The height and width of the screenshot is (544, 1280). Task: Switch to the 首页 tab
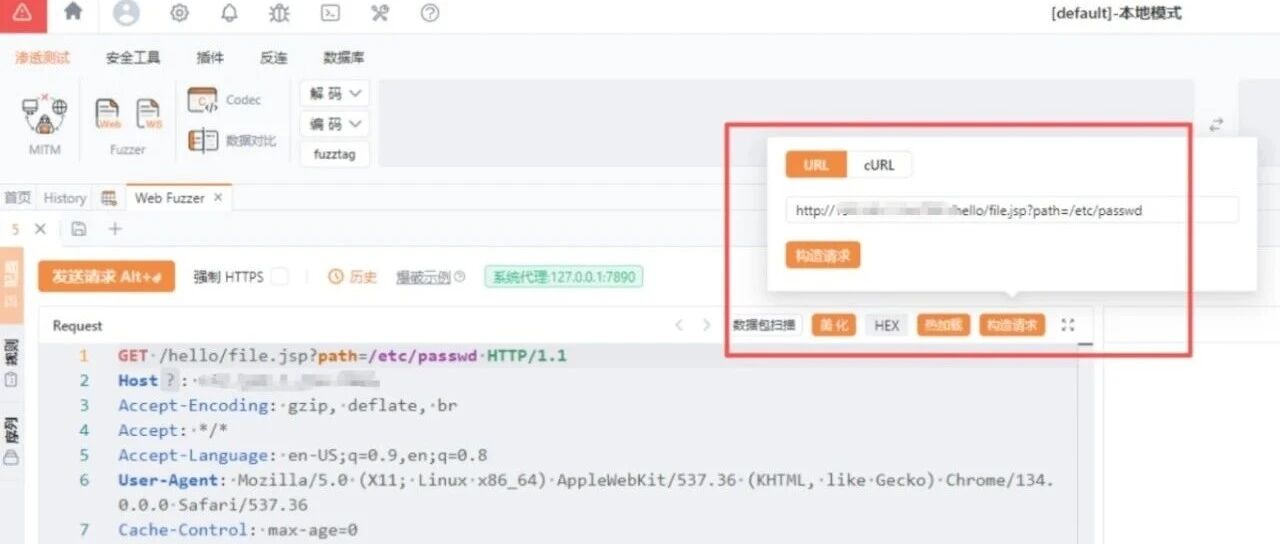coord(17,198)
